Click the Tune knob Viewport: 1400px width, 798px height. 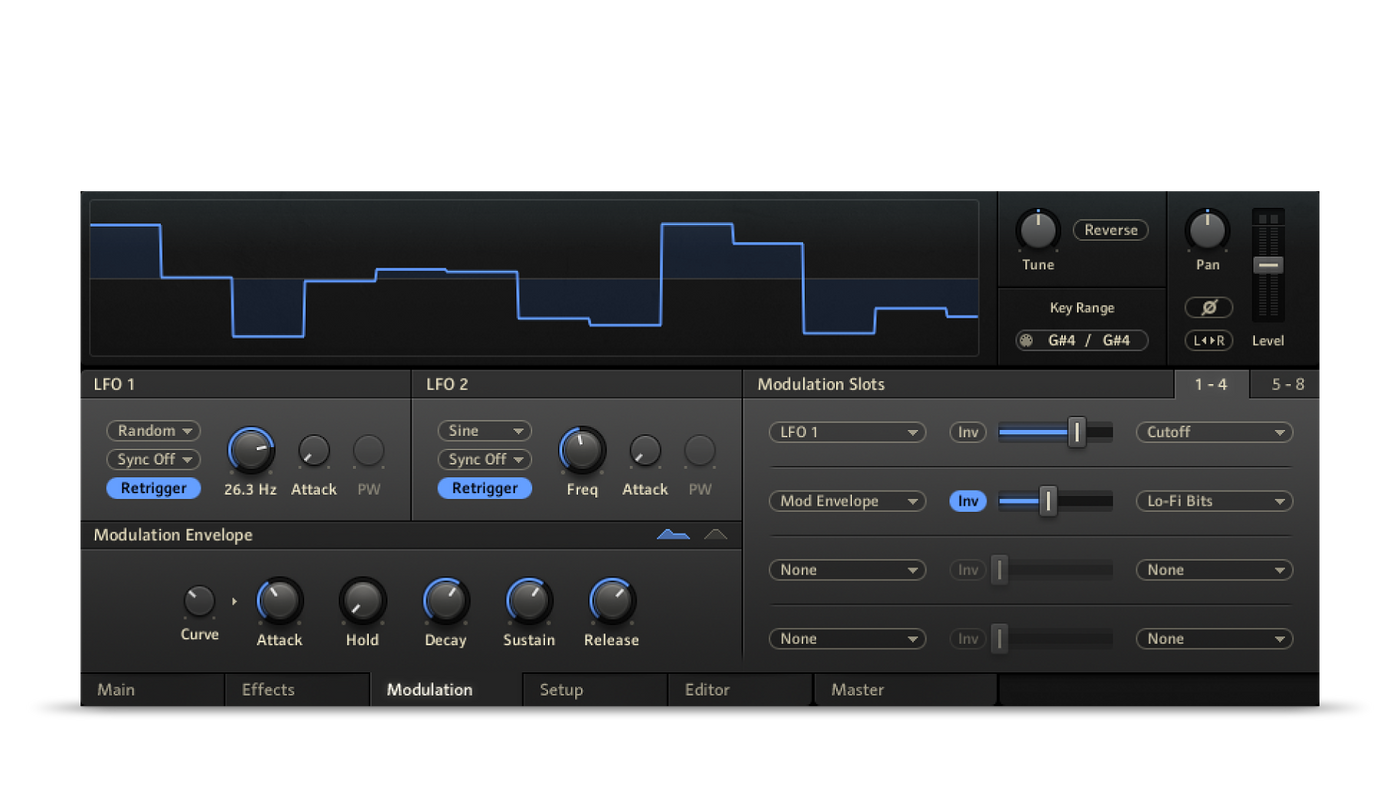click(1038, 230)
